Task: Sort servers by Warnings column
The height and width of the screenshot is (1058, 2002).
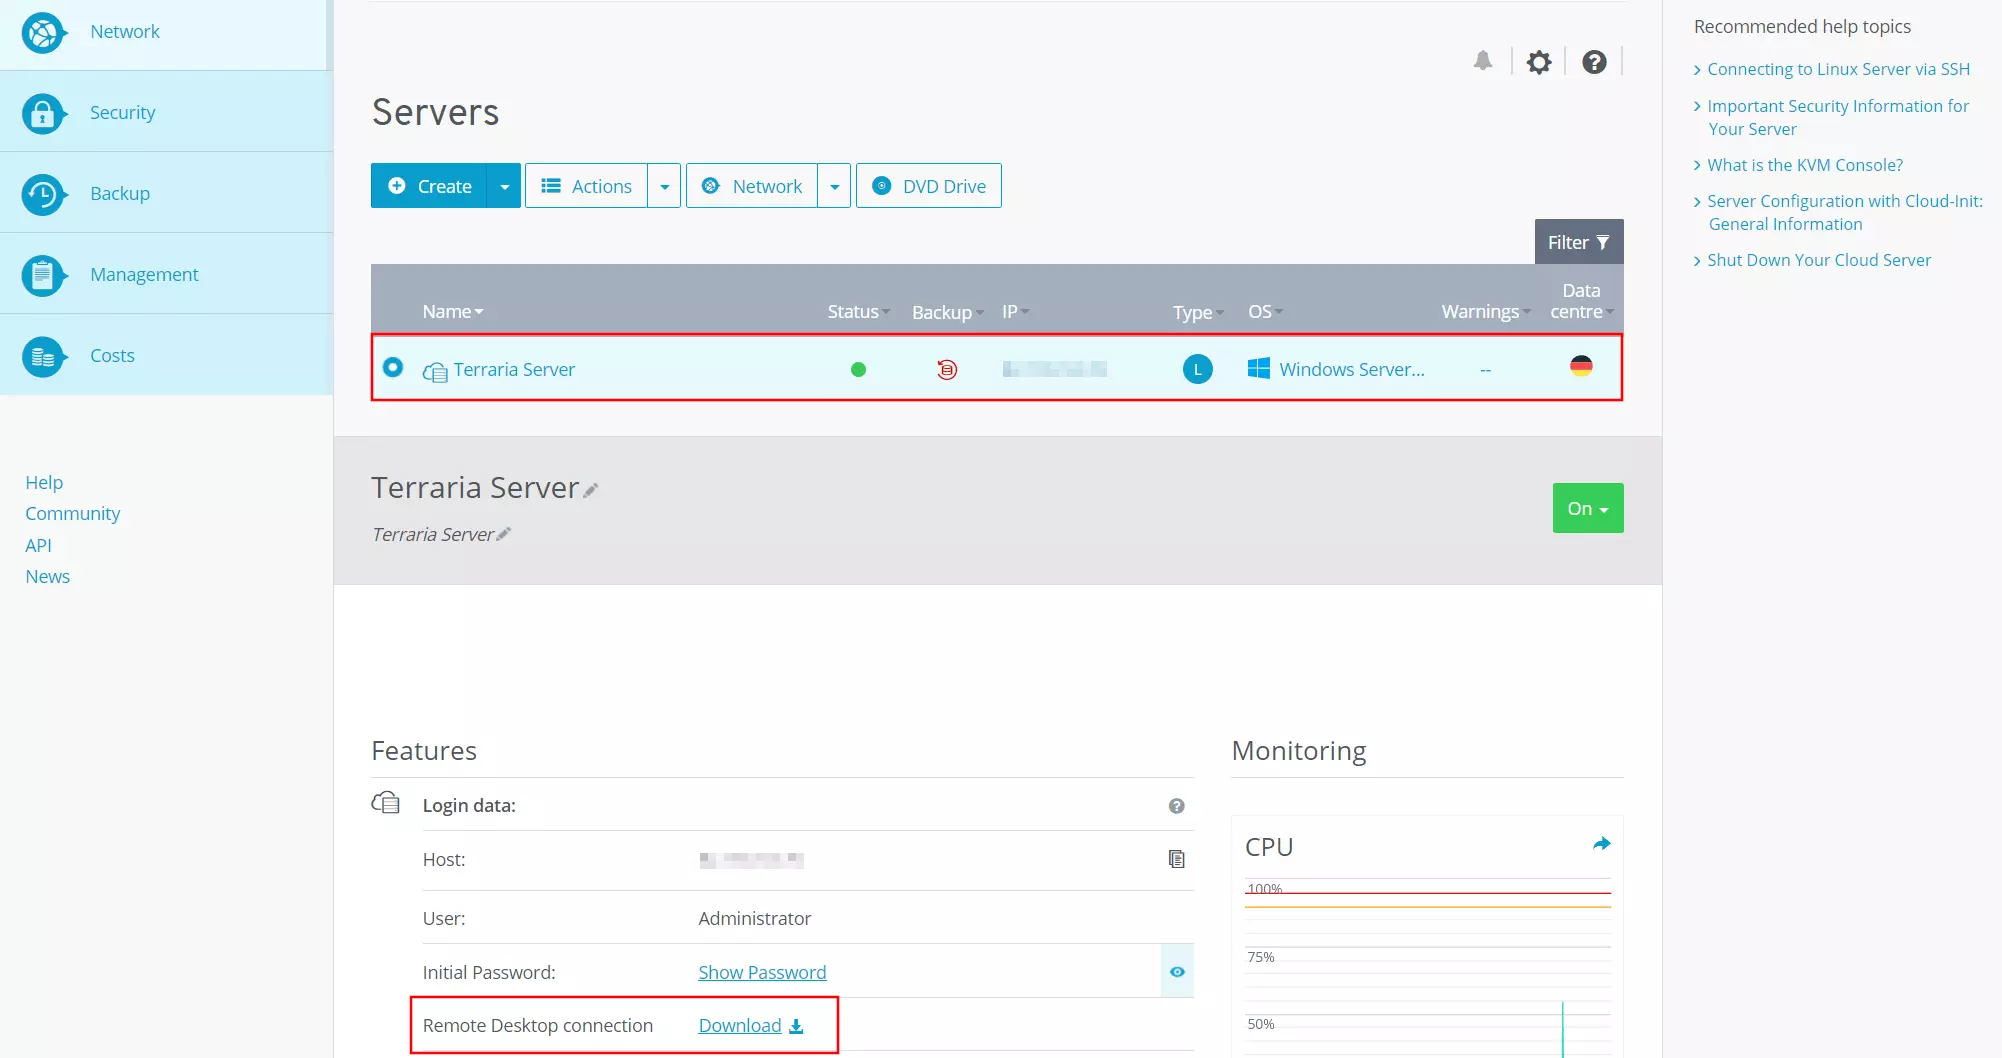Action: pos(1486,312)
